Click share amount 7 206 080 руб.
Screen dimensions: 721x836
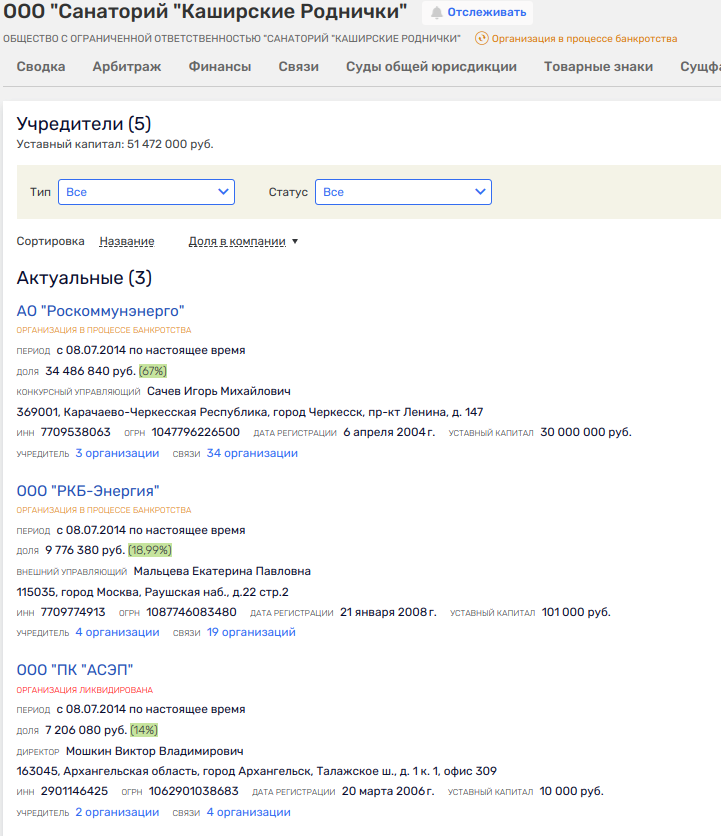[x=86, y=730]
